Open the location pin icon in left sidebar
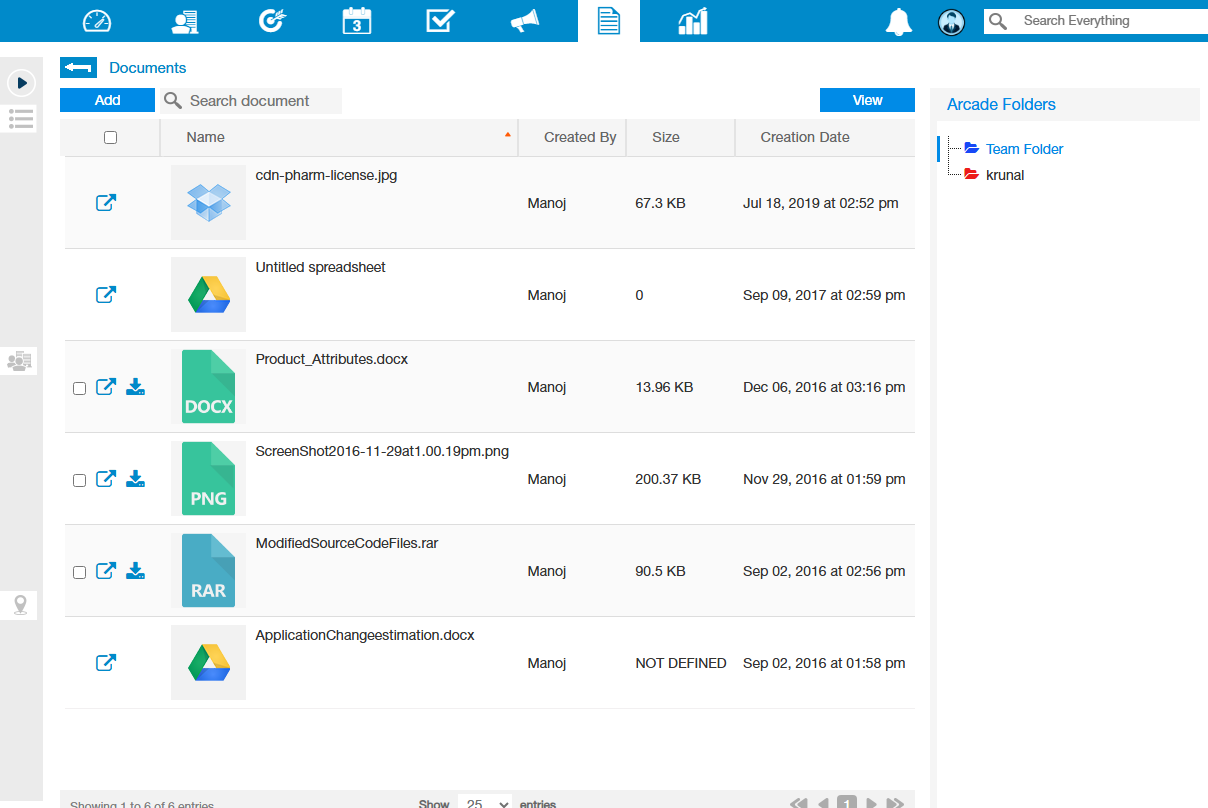Screen dimensions: 1208x808 coord(19,605)
